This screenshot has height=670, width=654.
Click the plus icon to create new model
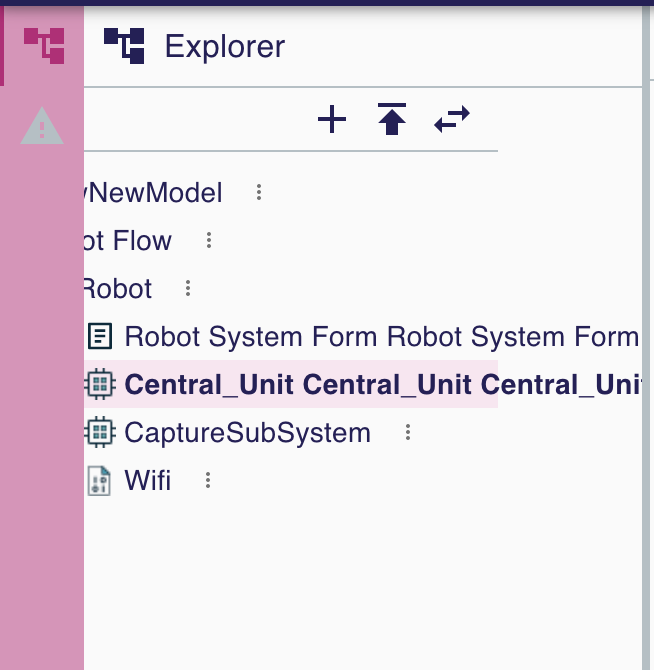coord(332,119)
